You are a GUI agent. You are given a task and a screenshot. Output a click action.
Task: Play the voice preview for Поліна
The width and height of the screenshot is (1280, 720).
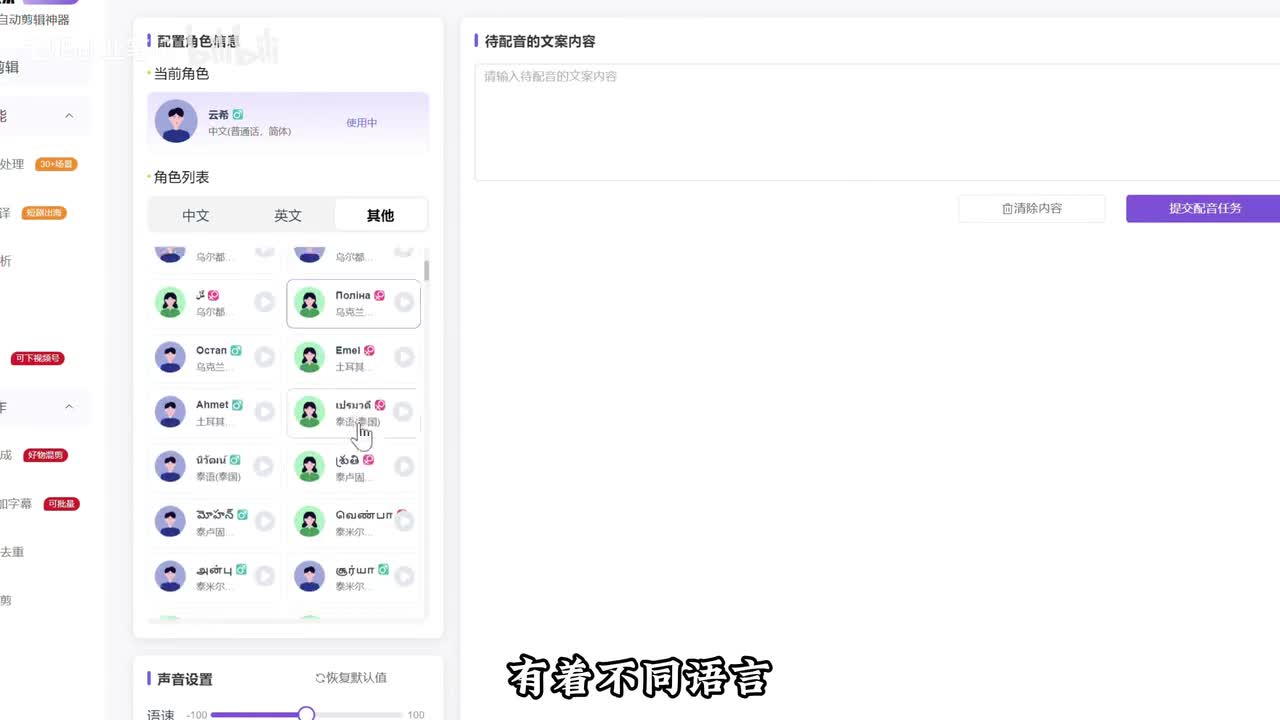click(404, 302)
